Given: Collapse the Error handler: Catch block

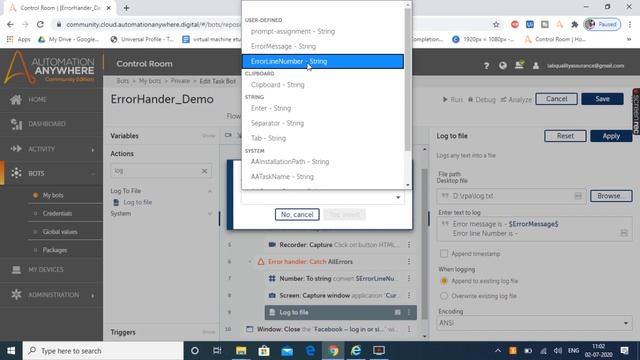Looking at the screenshot, I should coord(250,262).
